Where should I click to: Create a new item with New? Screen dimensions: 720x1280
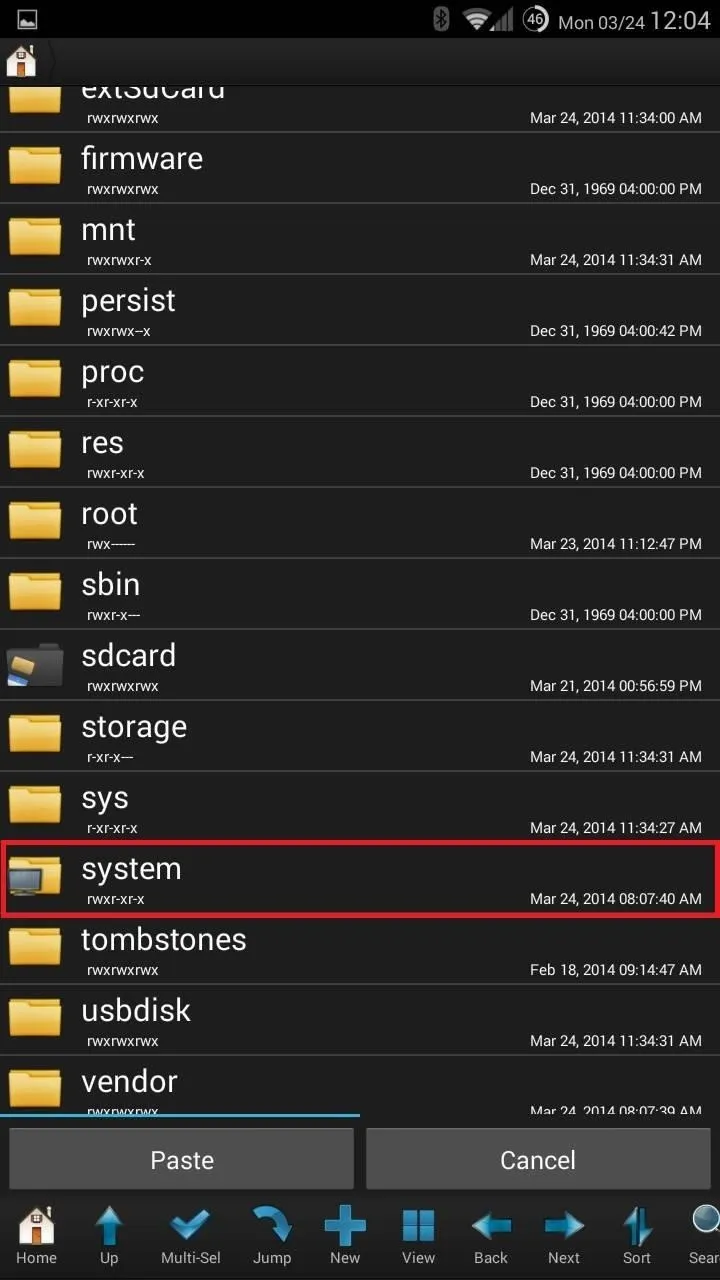345,1236
